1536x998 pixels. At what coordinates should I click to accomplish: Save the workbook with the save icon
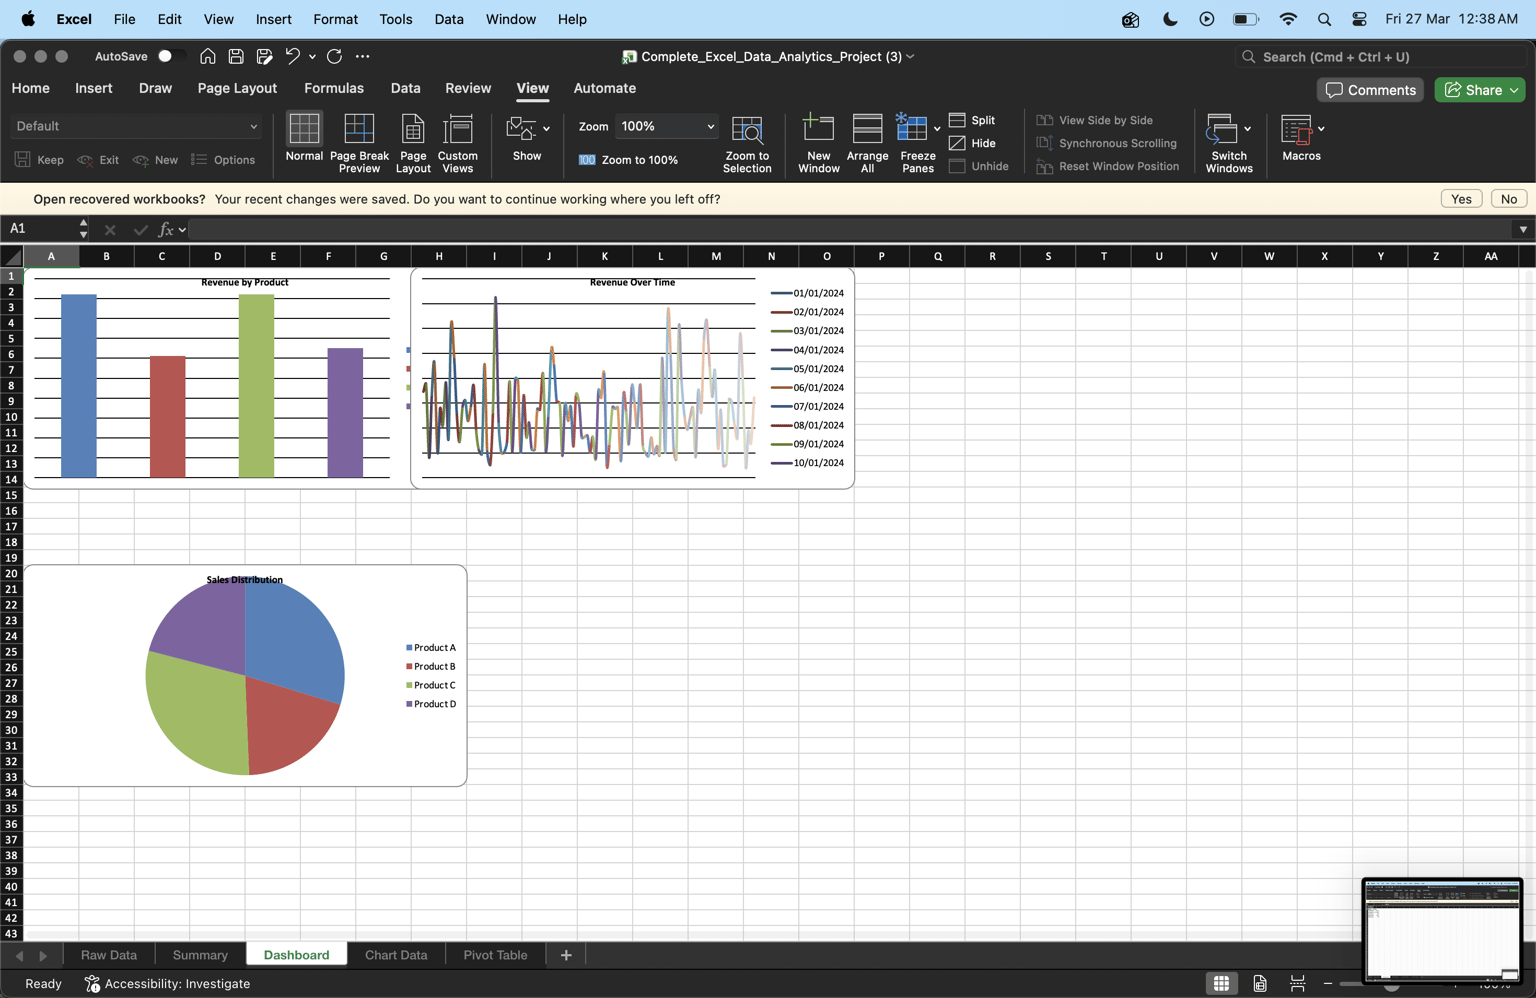pos(236,57)
